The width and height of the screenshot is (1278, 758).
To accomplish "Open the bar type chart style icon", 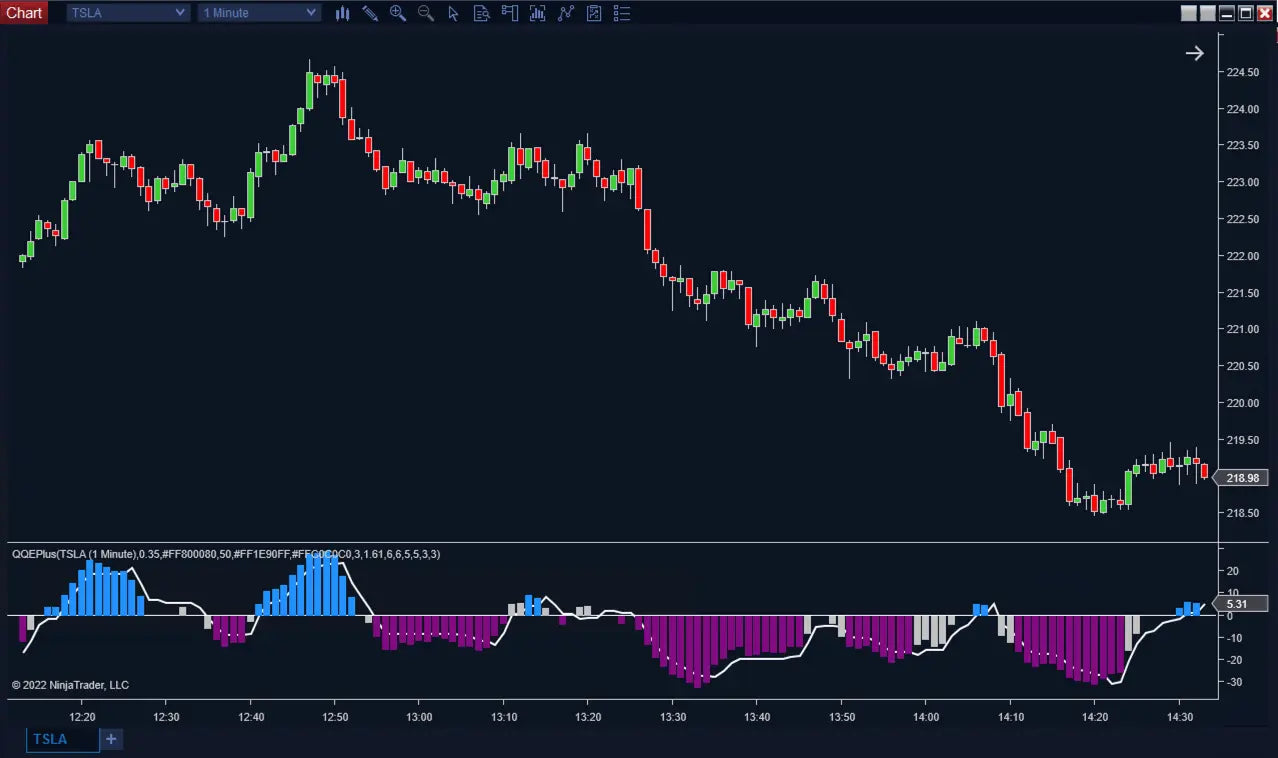I will 342,13.
